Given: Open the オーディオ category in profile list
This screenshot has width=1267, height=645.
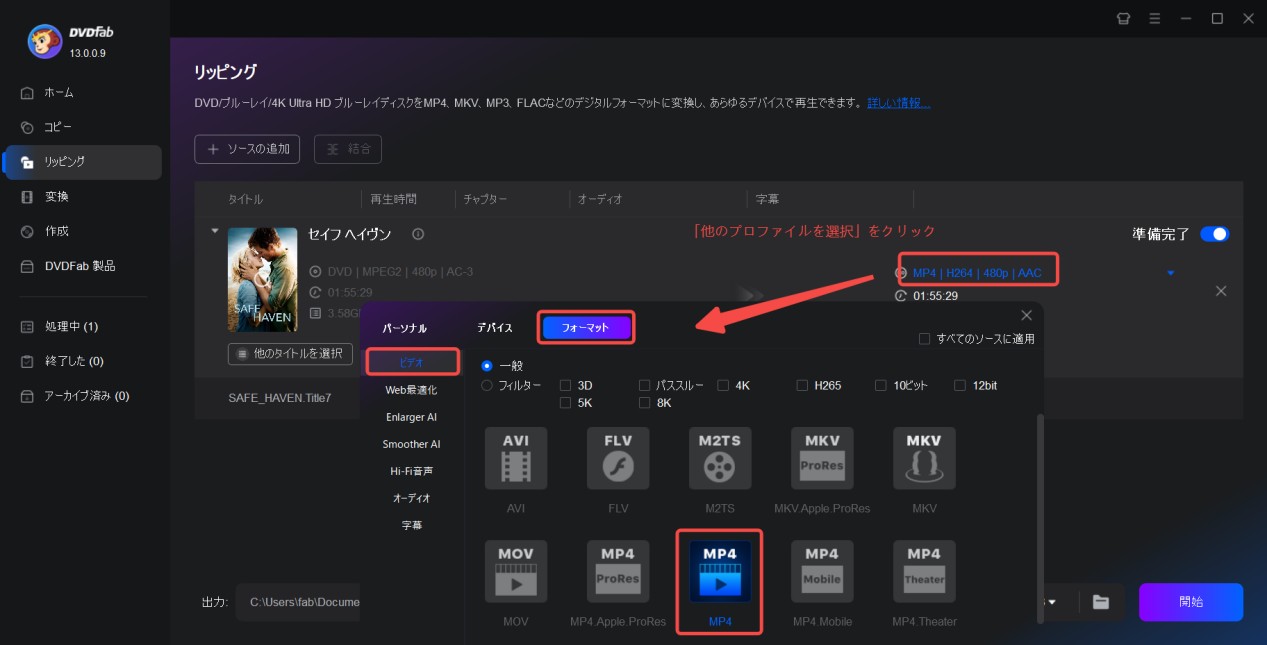Looking at the screenshot, I should tap(411, 497).
